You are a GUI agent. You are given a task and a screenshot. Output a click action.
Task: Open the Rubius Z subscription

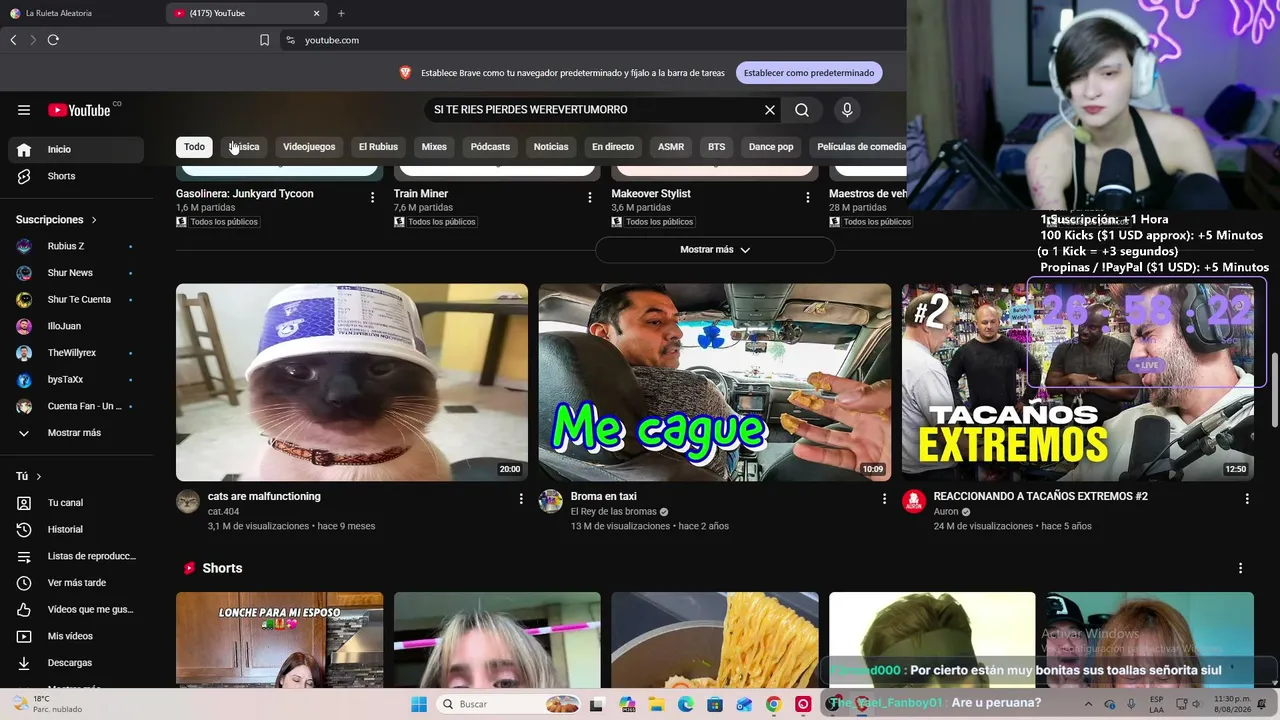pos(76,246)
